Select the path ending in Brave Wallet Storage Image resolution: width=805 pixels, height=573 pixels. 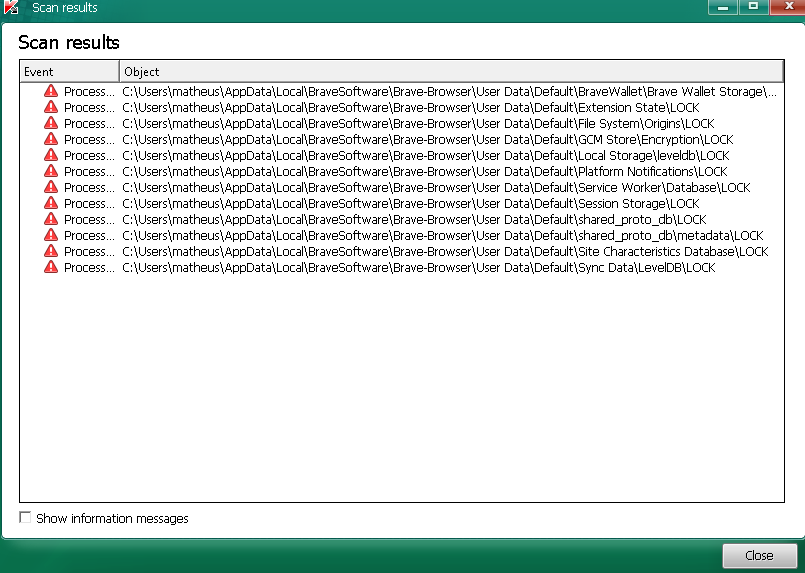click(x=449, y=91)
